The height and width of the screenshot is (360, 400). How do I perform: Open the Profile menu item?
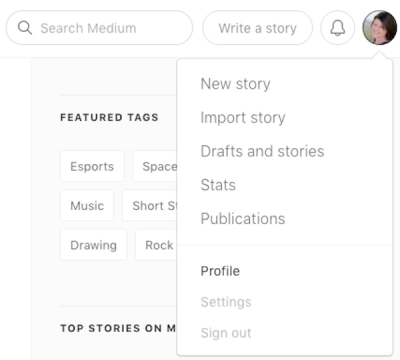220,271
